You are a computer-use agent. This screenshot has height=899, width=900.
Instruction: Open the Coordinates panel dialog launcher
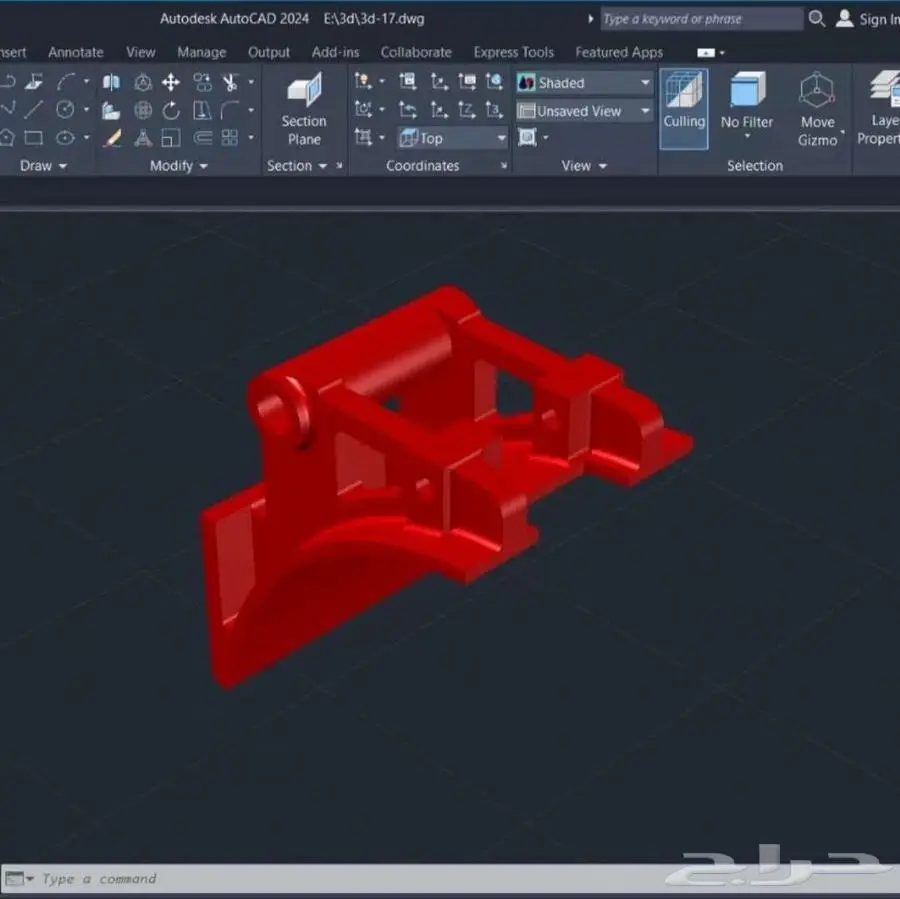tap(503, 166)
